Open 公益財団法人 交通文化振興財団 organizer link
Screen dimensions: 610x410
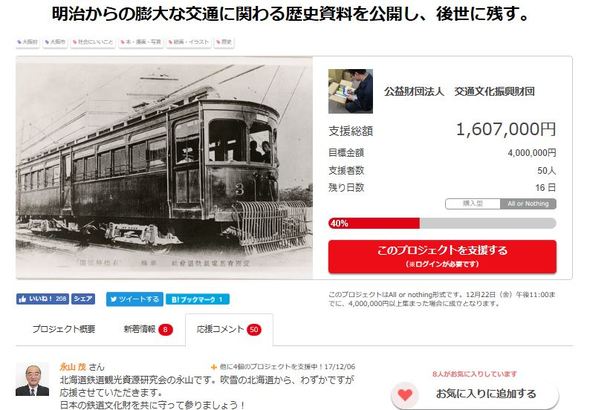pos(459,91)
